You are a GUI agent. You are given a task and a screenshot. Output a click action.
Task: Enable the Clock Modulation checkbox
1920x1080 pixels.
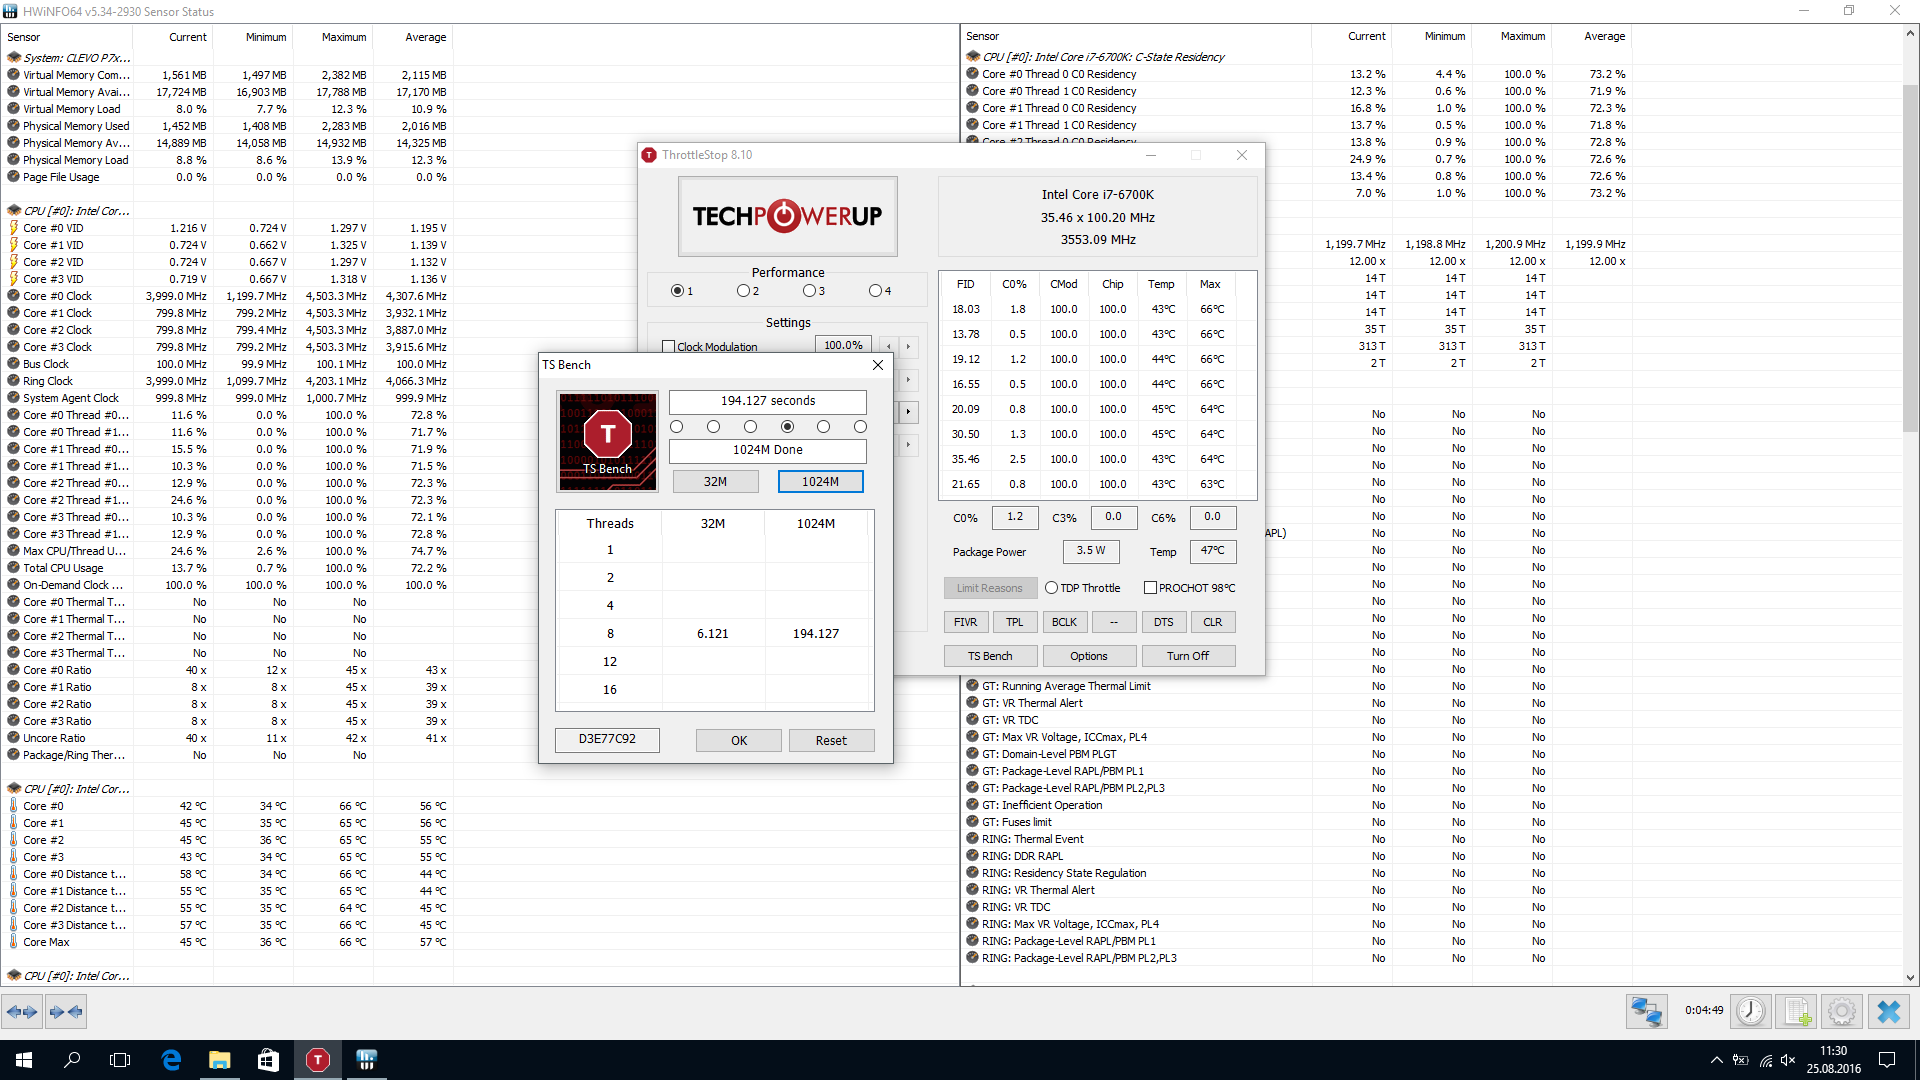(668, 347)
